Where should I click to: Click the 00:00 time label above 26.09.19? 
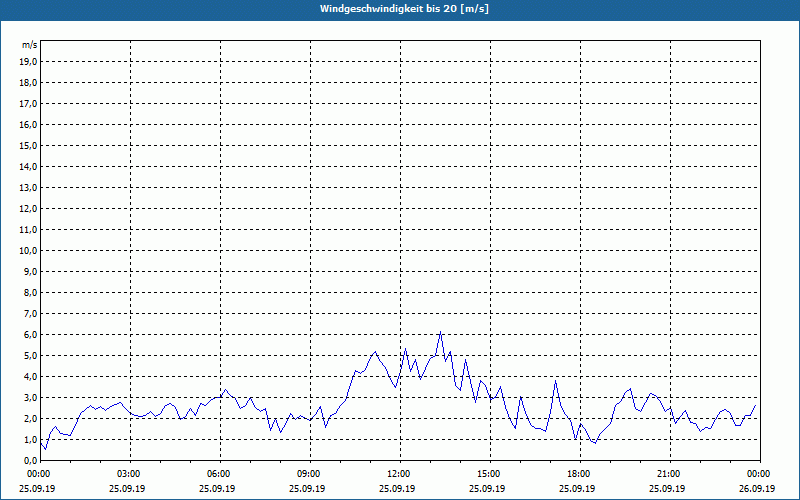759,474
